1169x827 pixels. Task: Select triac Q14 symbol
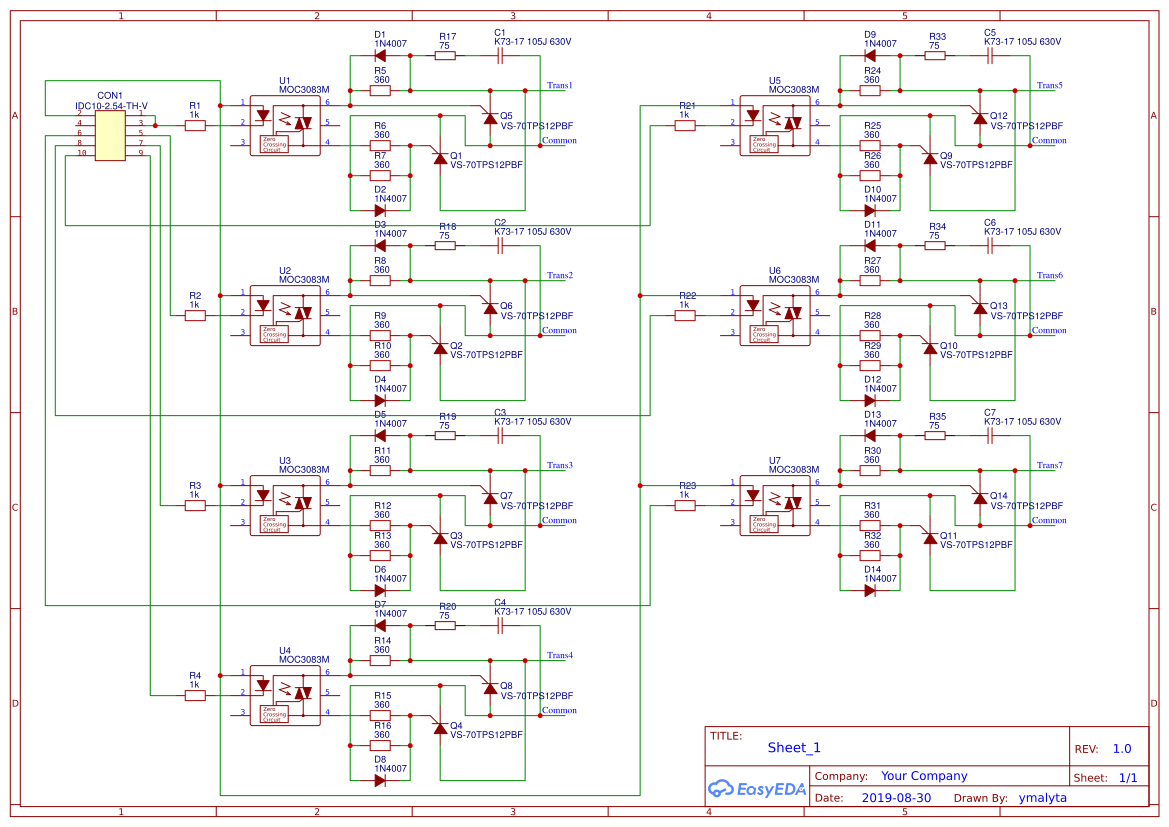[x=979, y=496]
